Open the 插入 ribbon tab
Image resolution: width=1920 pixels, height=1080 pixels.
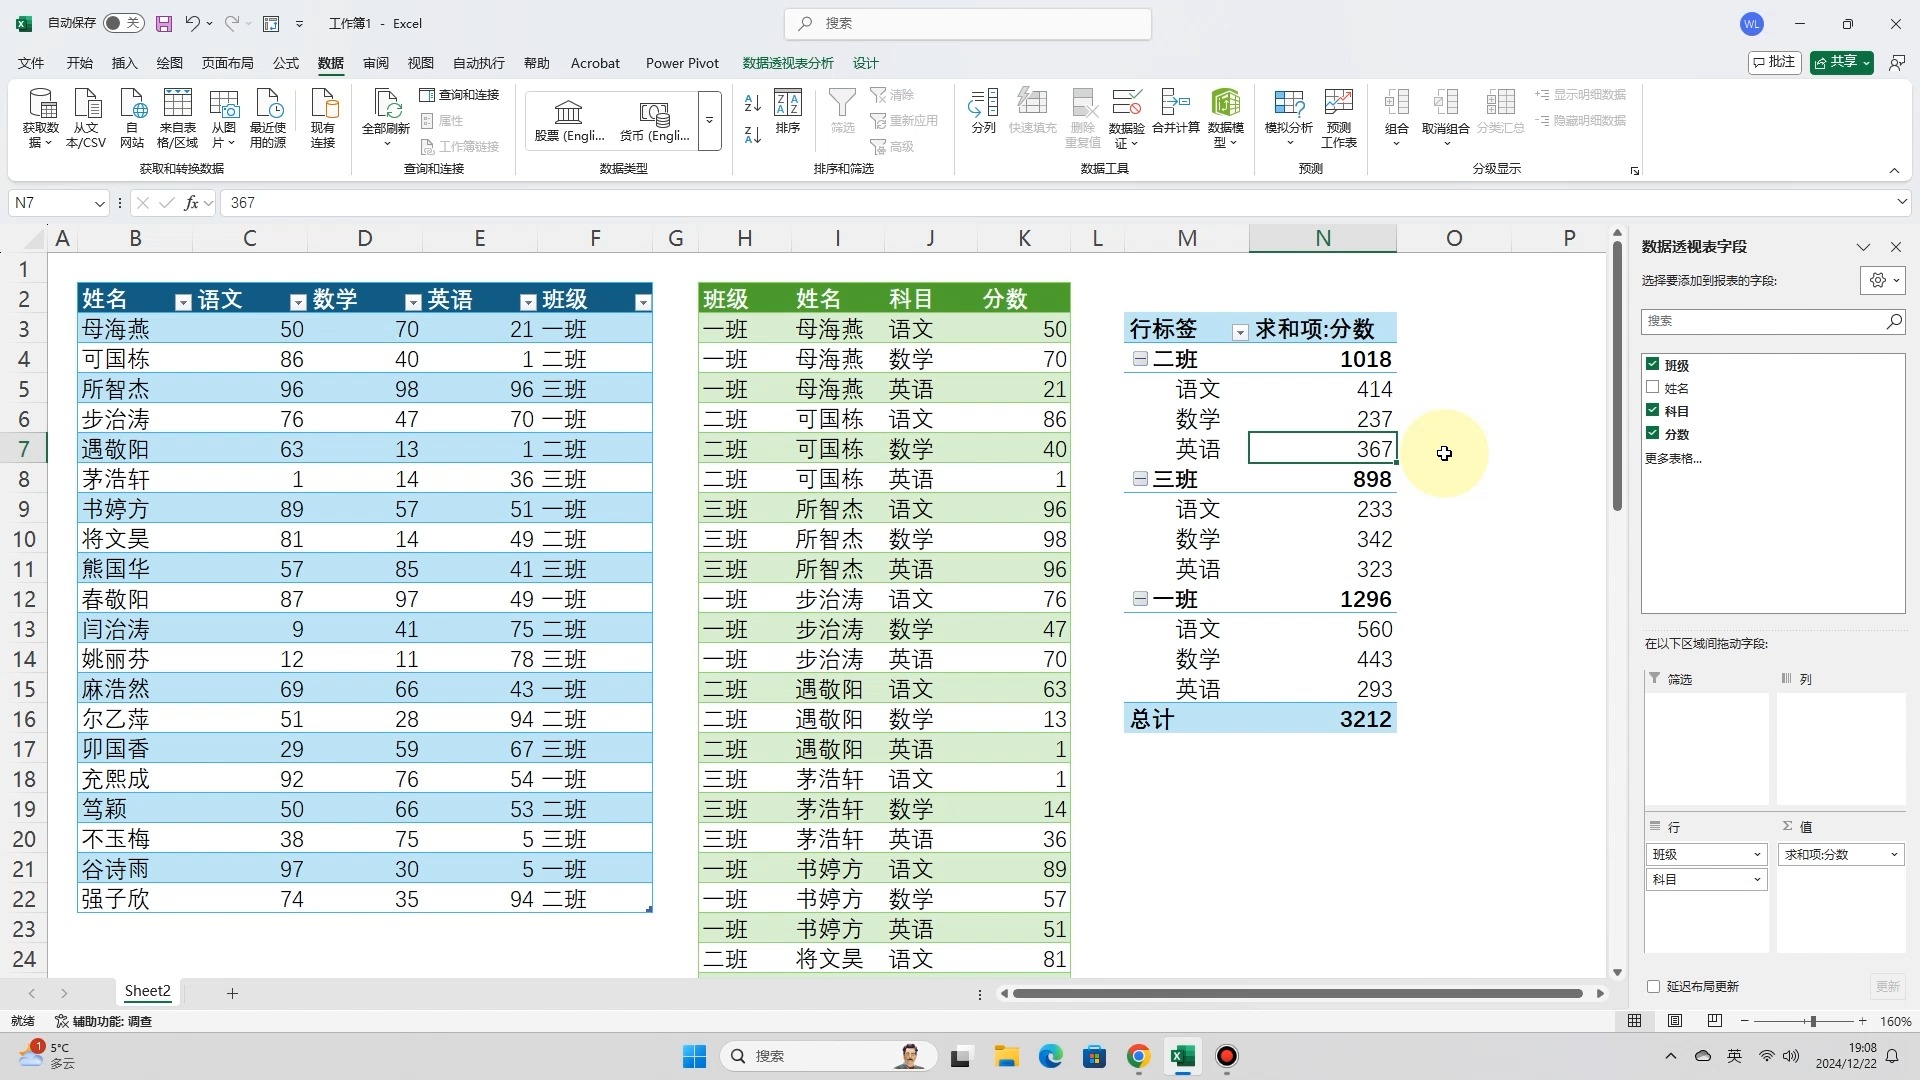tap(123, 62)
